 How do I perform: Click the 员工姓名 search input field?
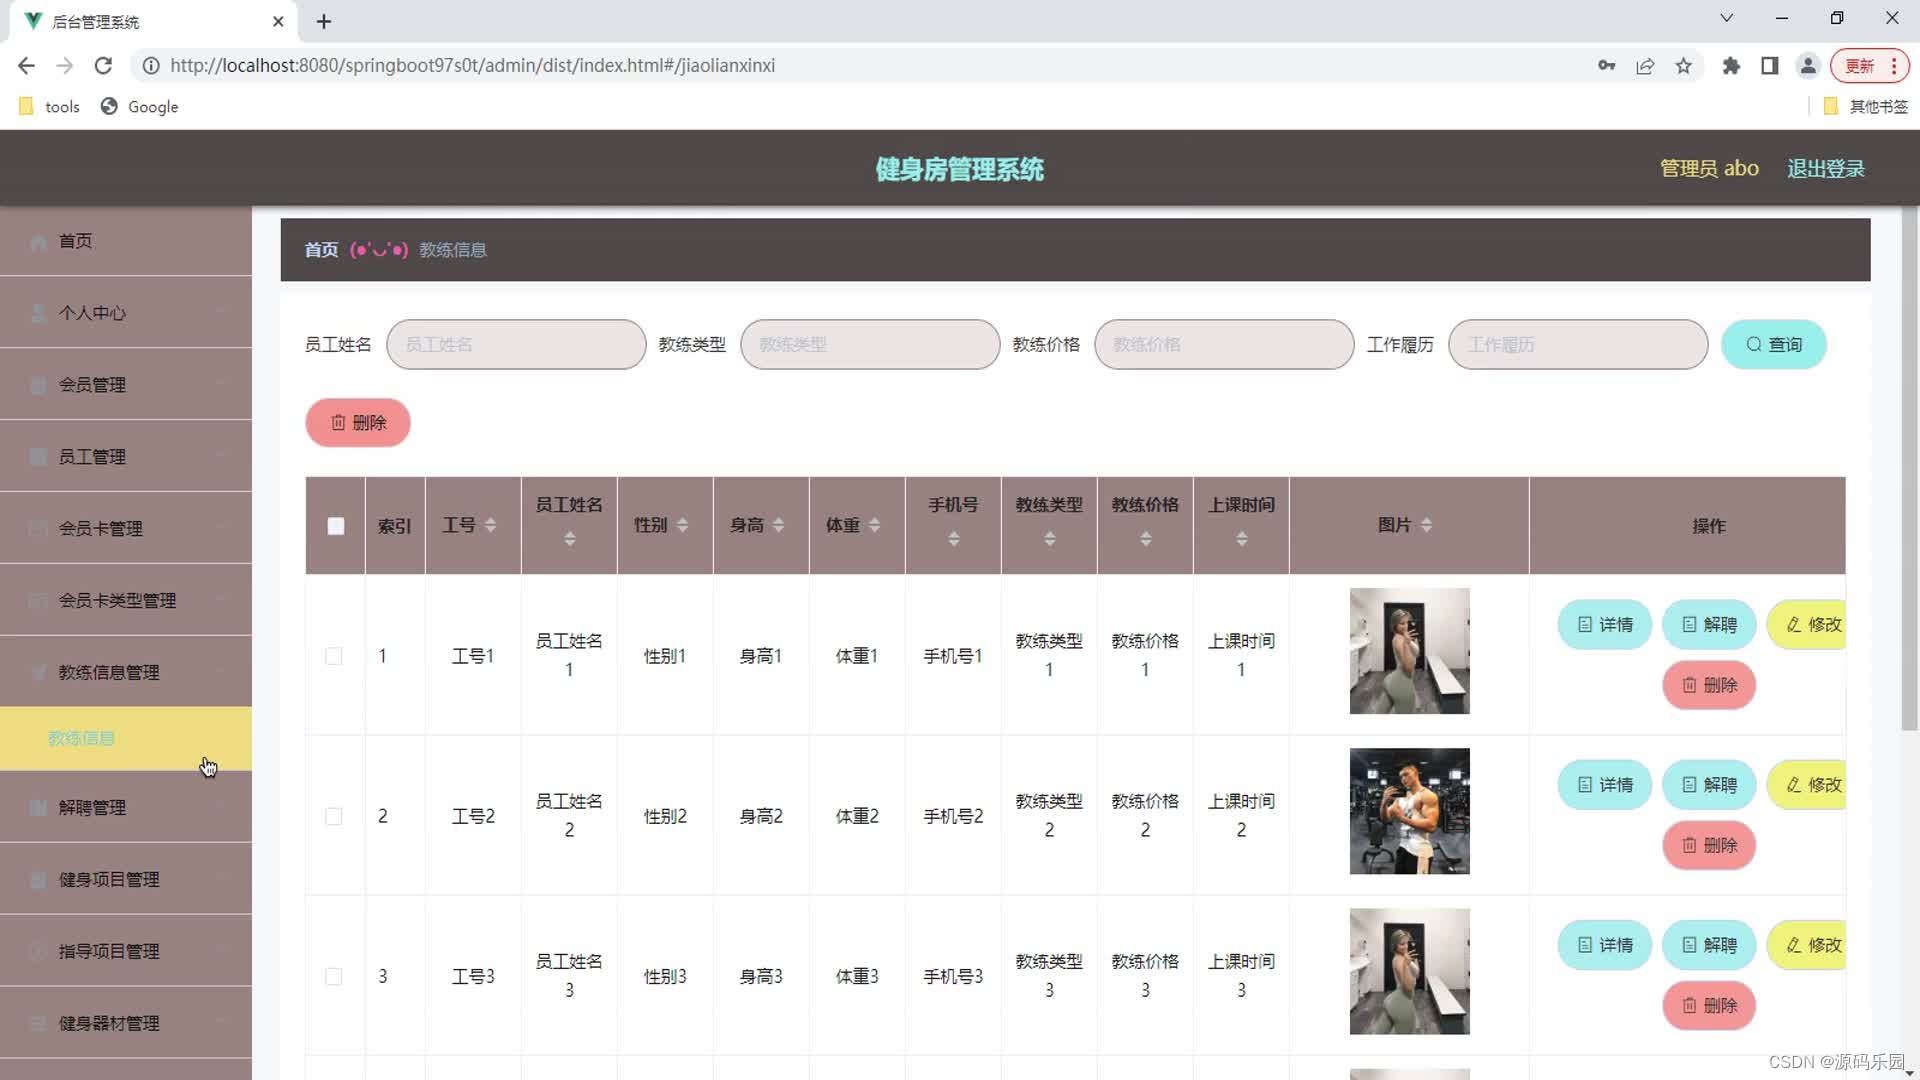(x=516, y=344)
